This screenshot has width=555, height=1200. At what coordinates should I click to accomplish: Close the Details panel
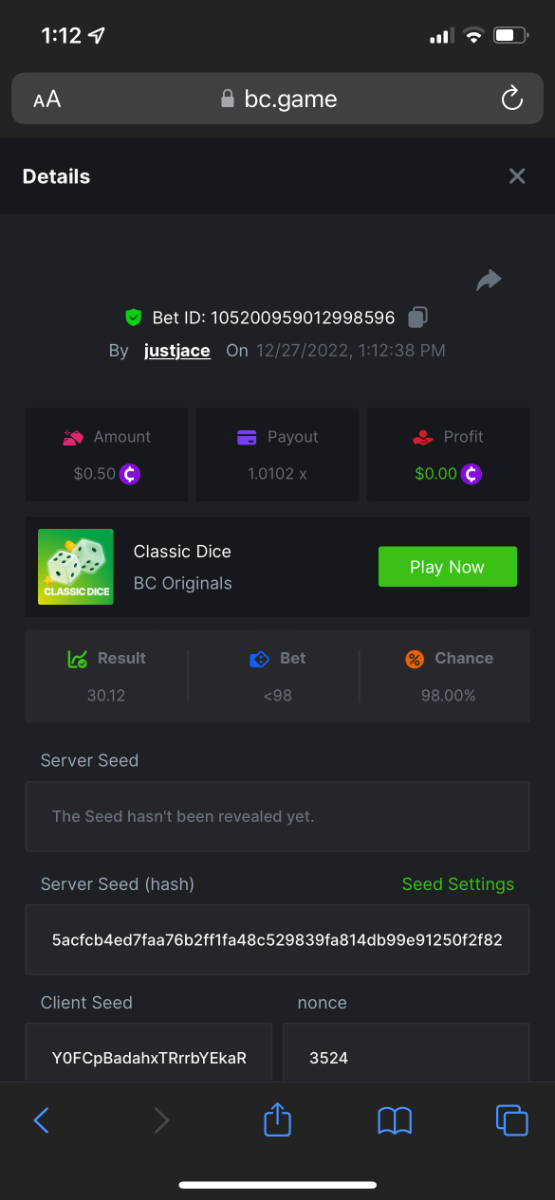tap(517, 176)
